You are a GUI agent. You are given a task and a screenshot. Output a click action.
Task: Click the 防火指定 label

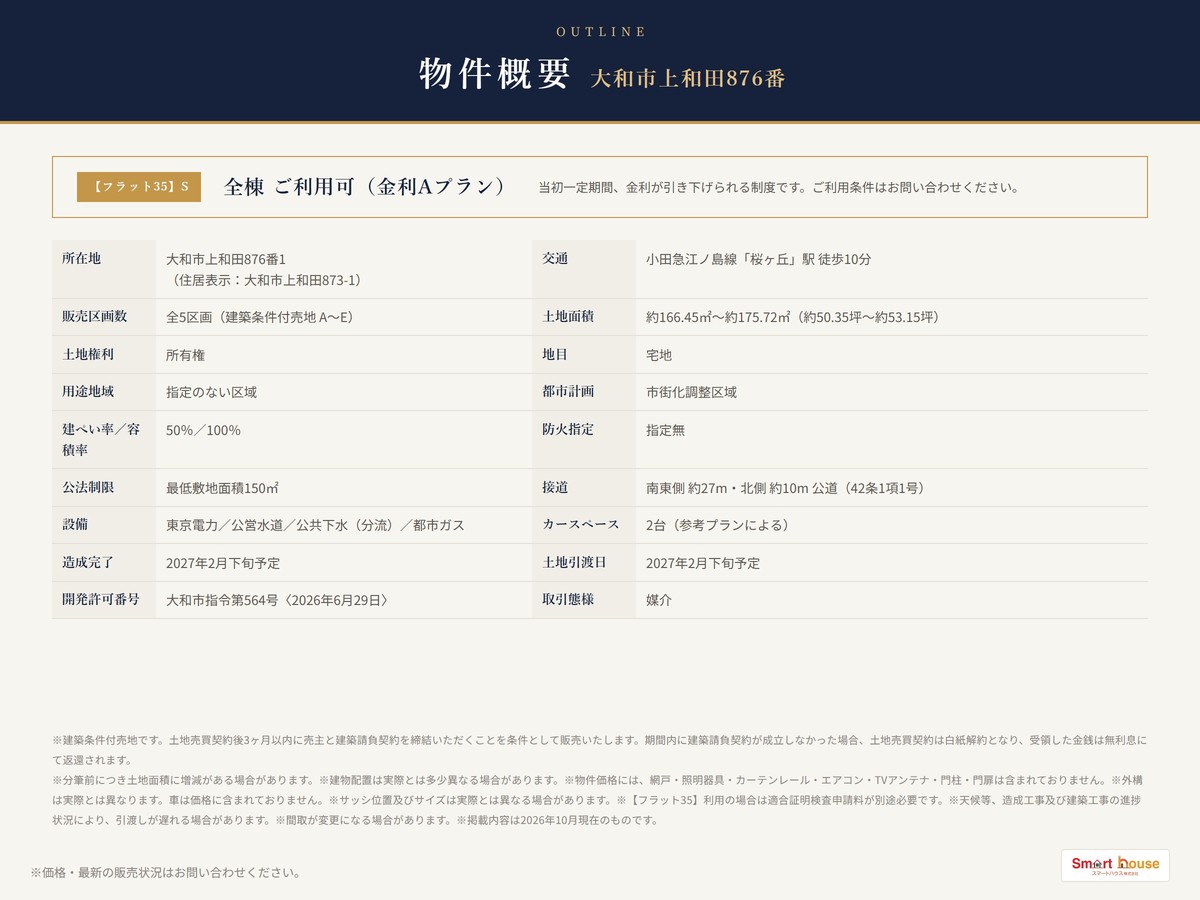coord(568,430)
